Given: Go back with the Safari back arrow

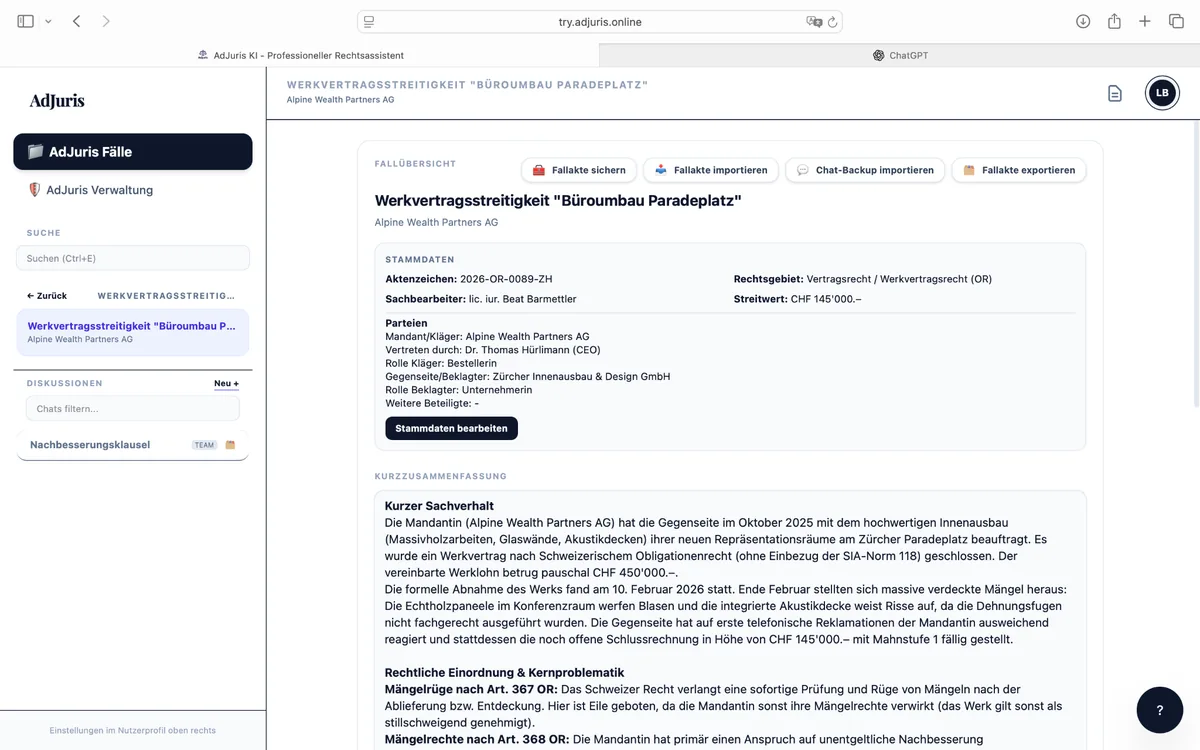Looking at the screenshot, I should tap(77, 21).
